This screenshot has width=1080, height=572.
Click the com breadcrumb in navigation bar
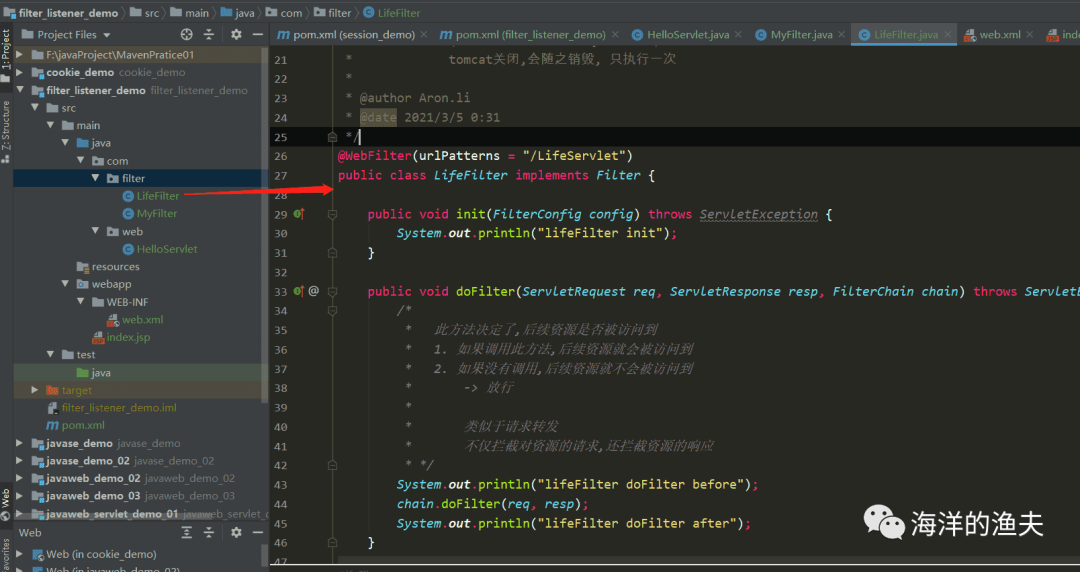[x=284, y=12]
